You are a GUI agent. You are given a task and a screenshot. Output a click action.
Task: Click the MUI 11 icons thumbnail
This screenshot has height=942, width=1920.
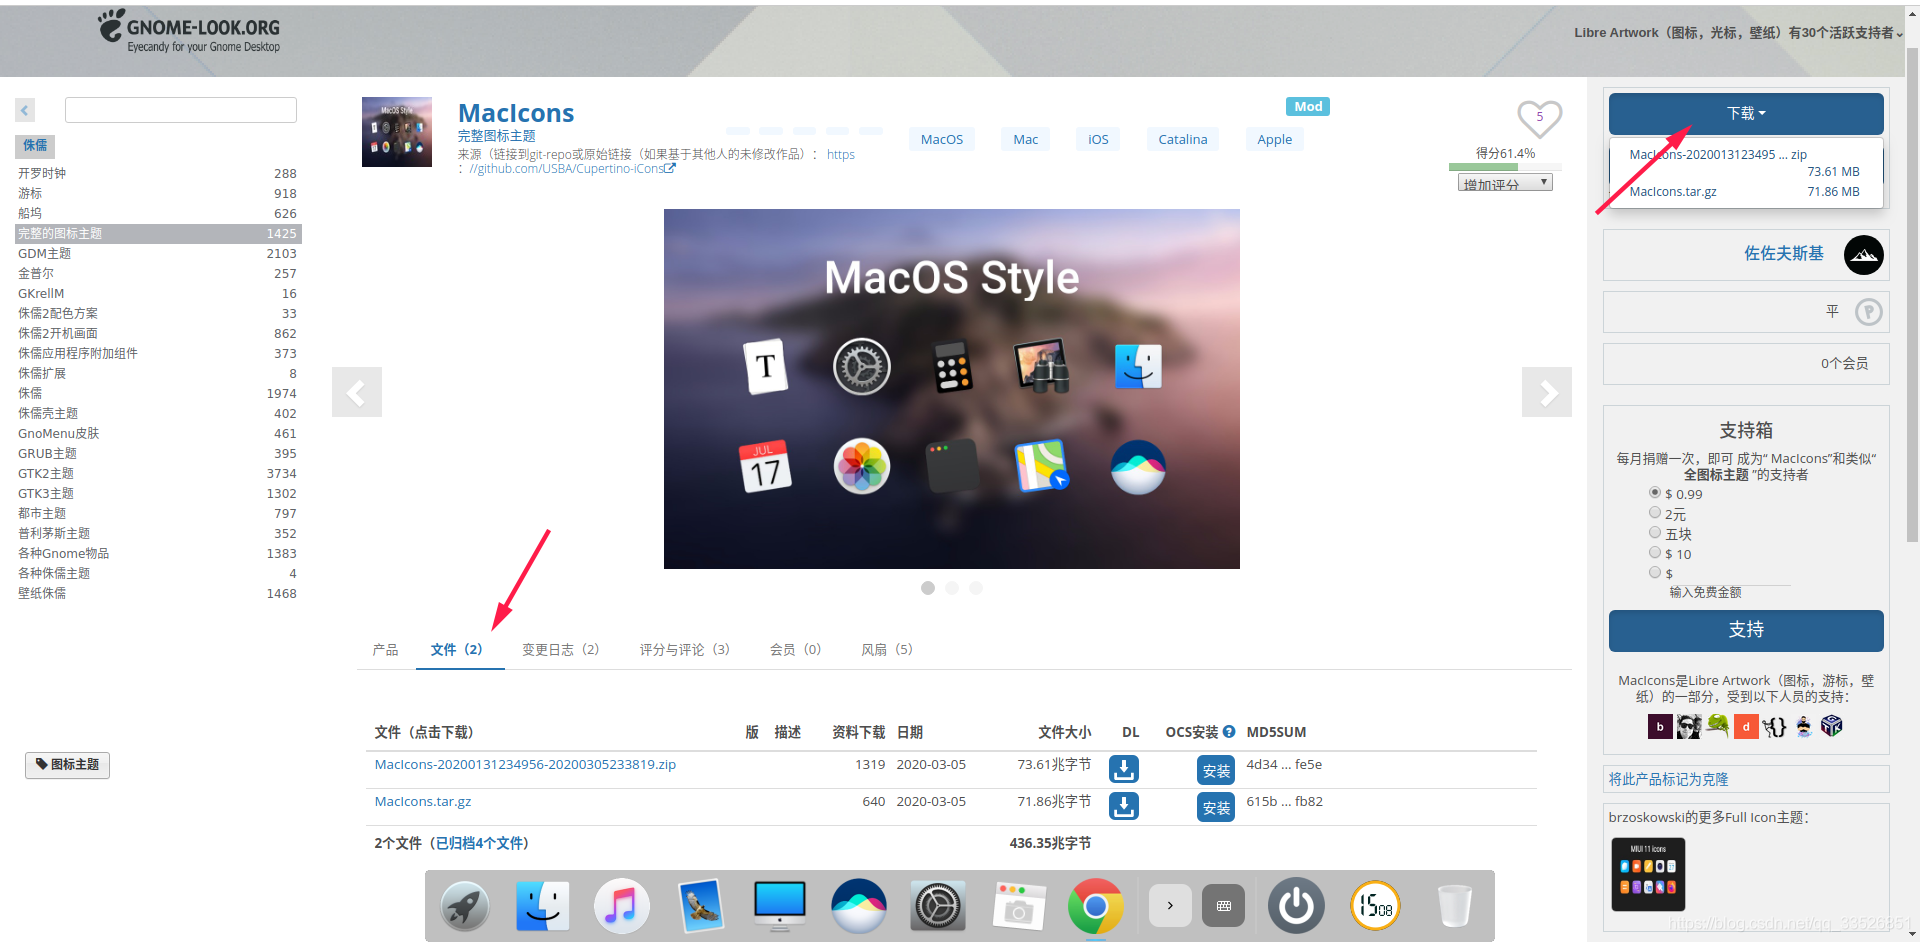(x=1648, y=874)
